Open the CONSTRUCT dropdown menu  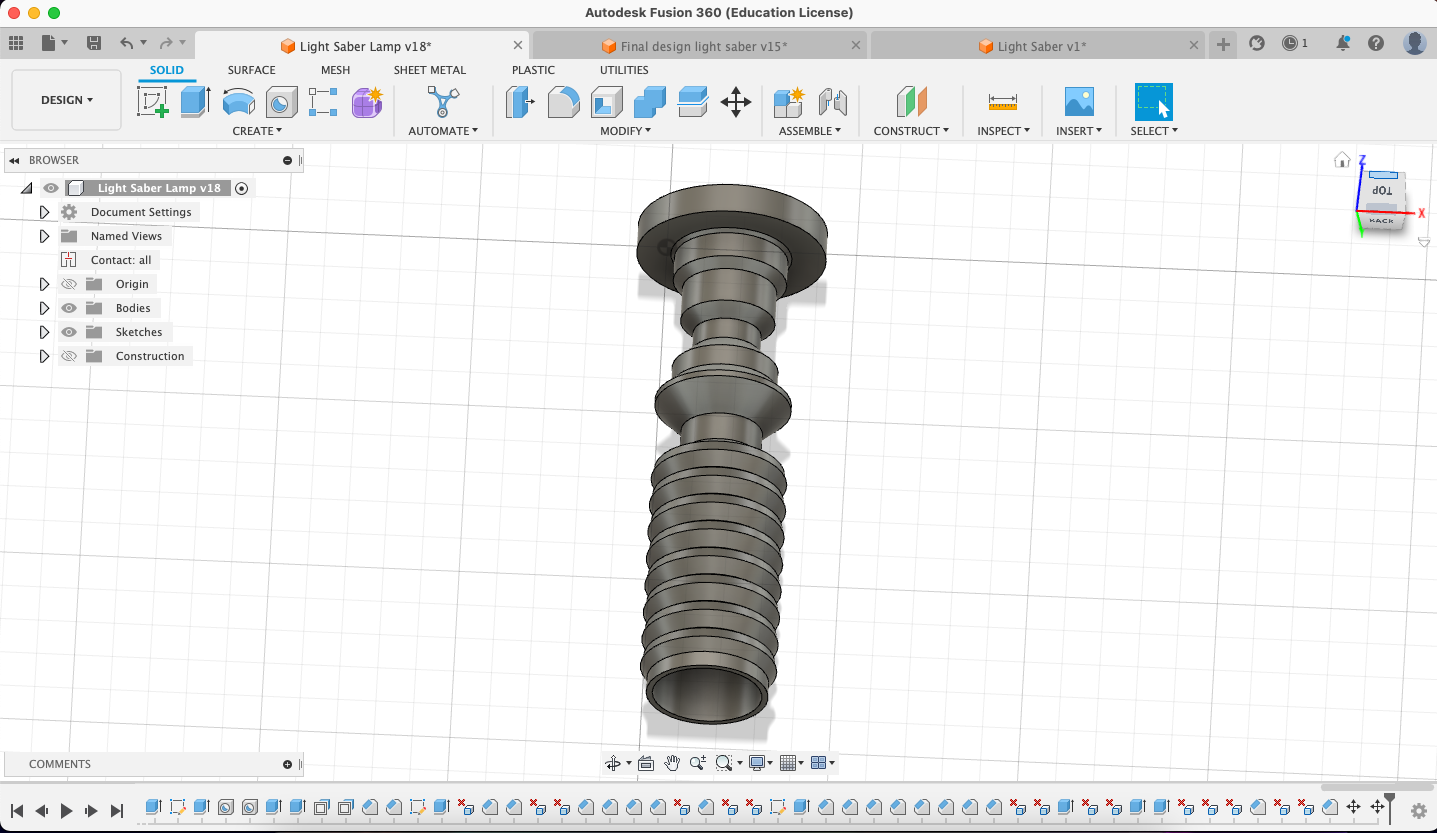coord(911,131)
